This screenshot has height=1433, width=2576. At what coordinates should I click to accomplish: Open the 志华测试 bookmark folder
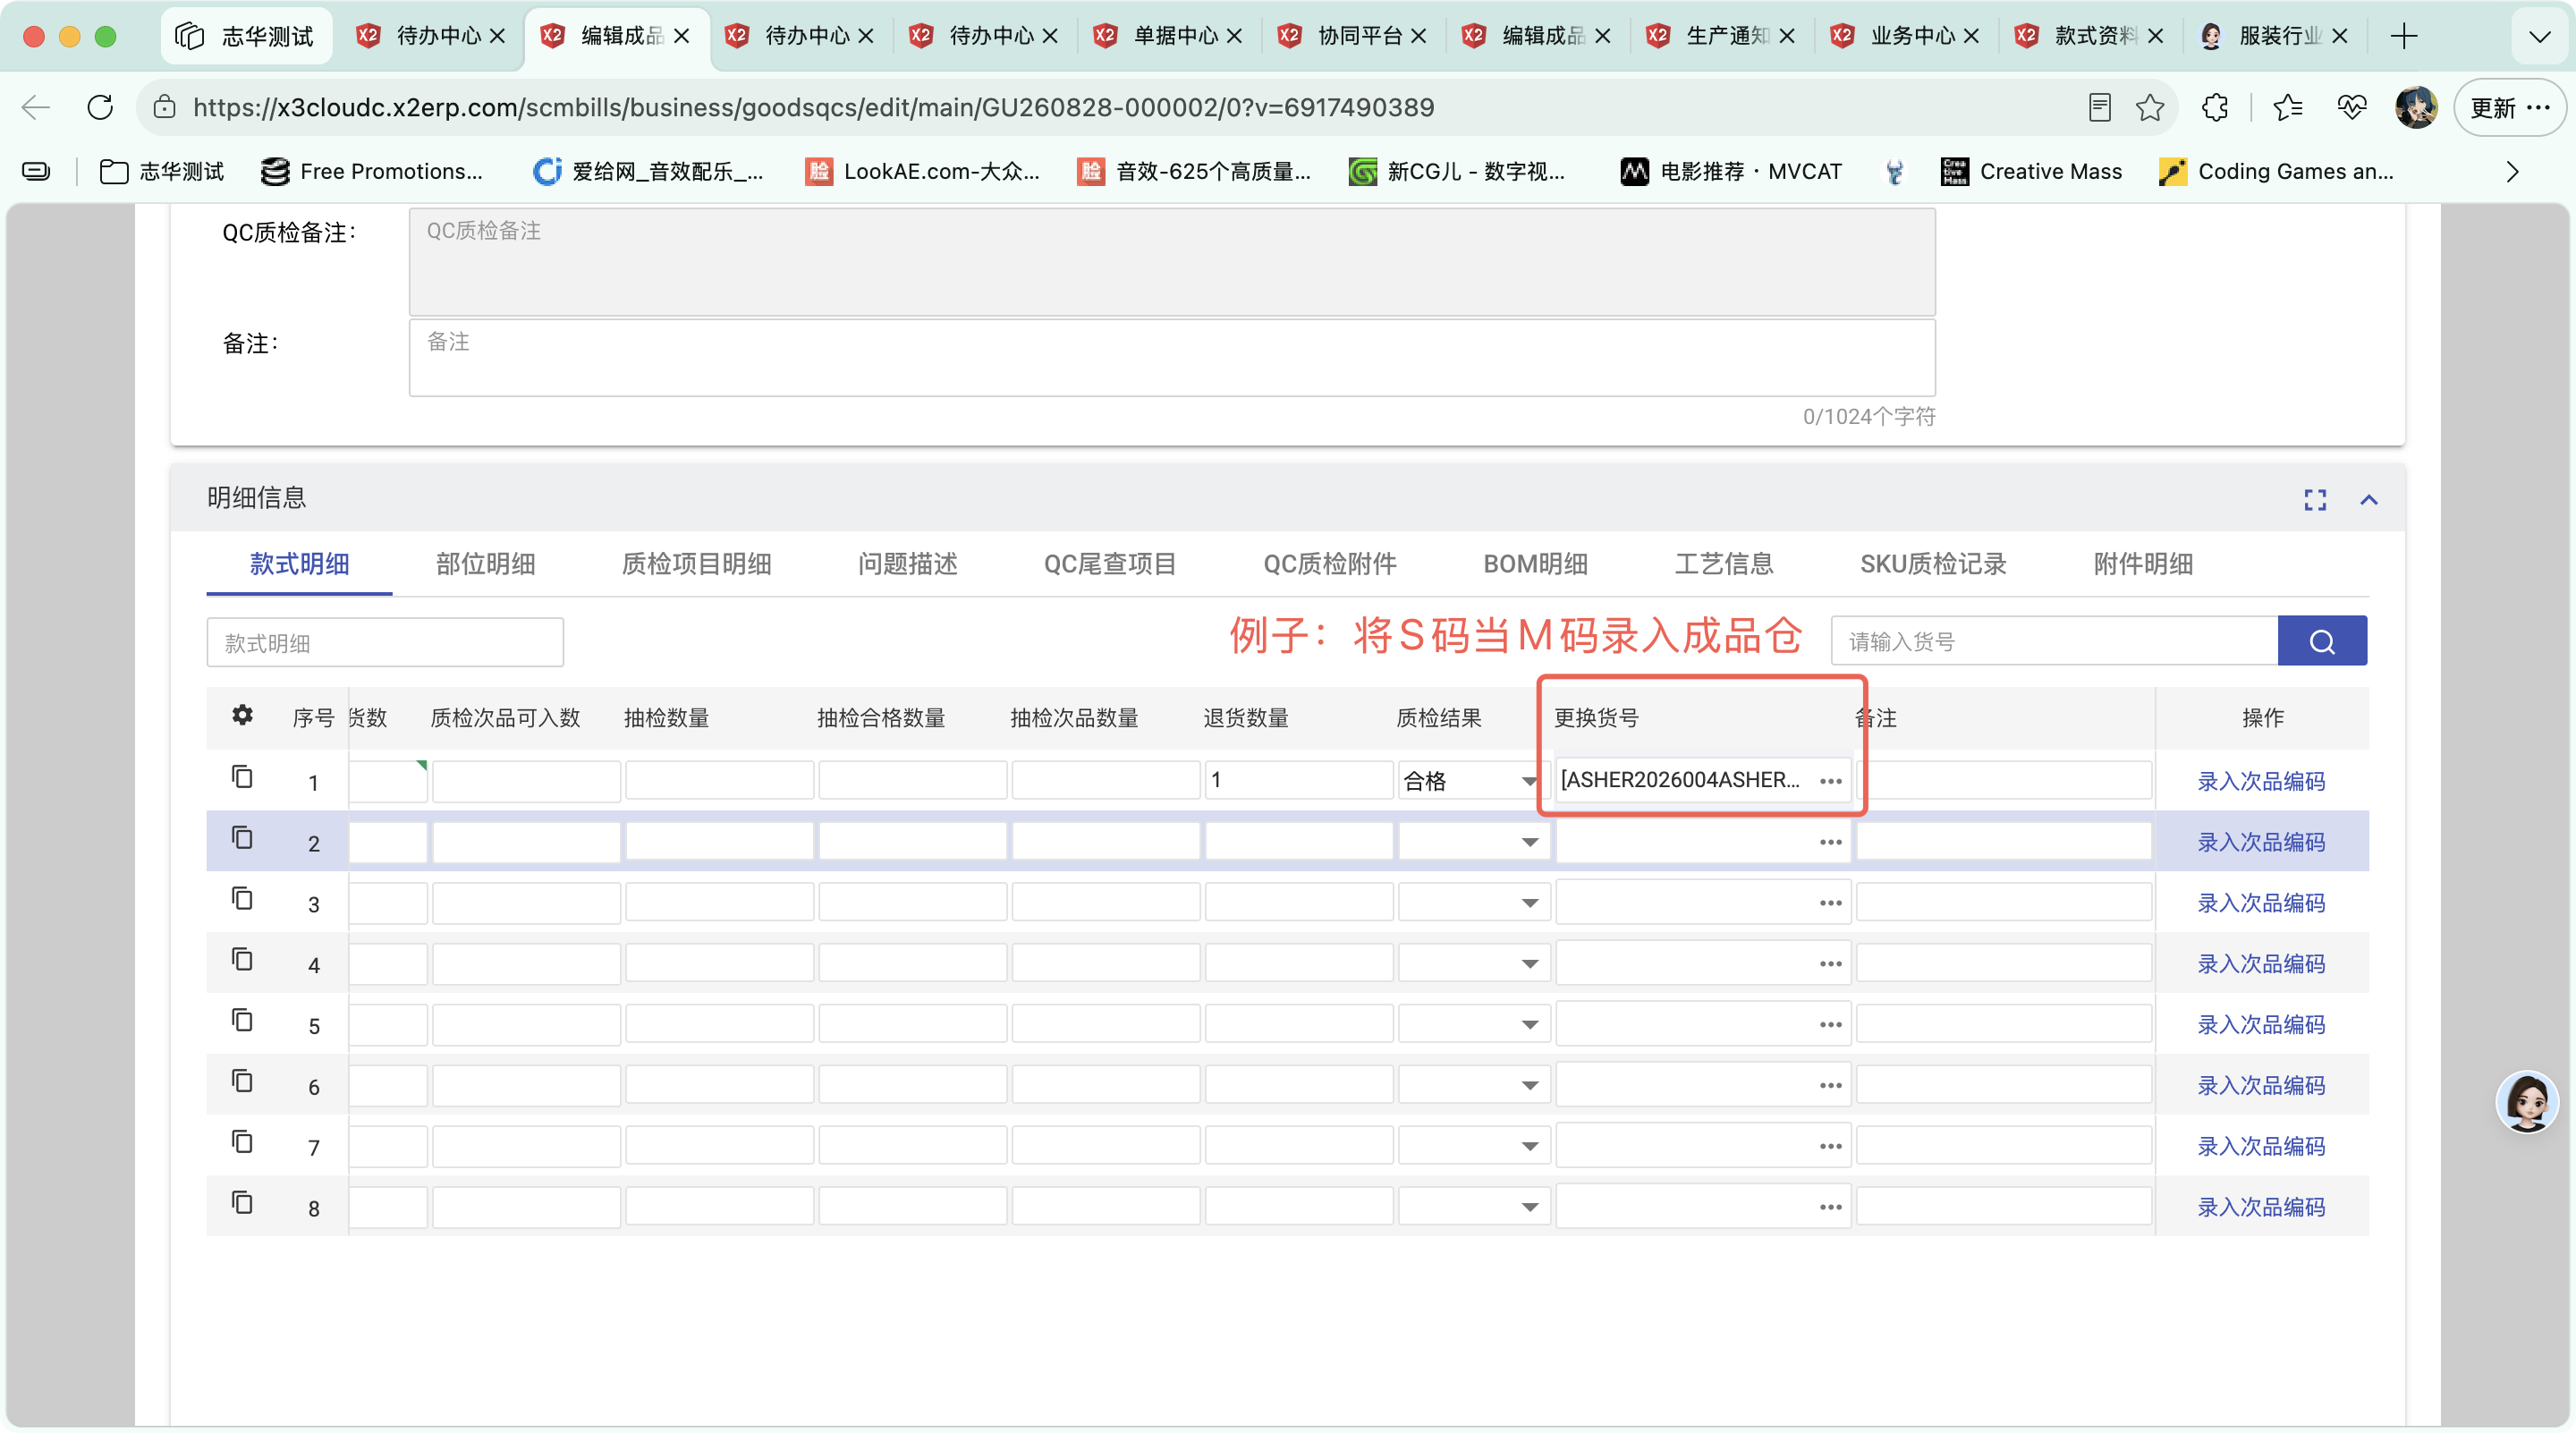point(162,172)
